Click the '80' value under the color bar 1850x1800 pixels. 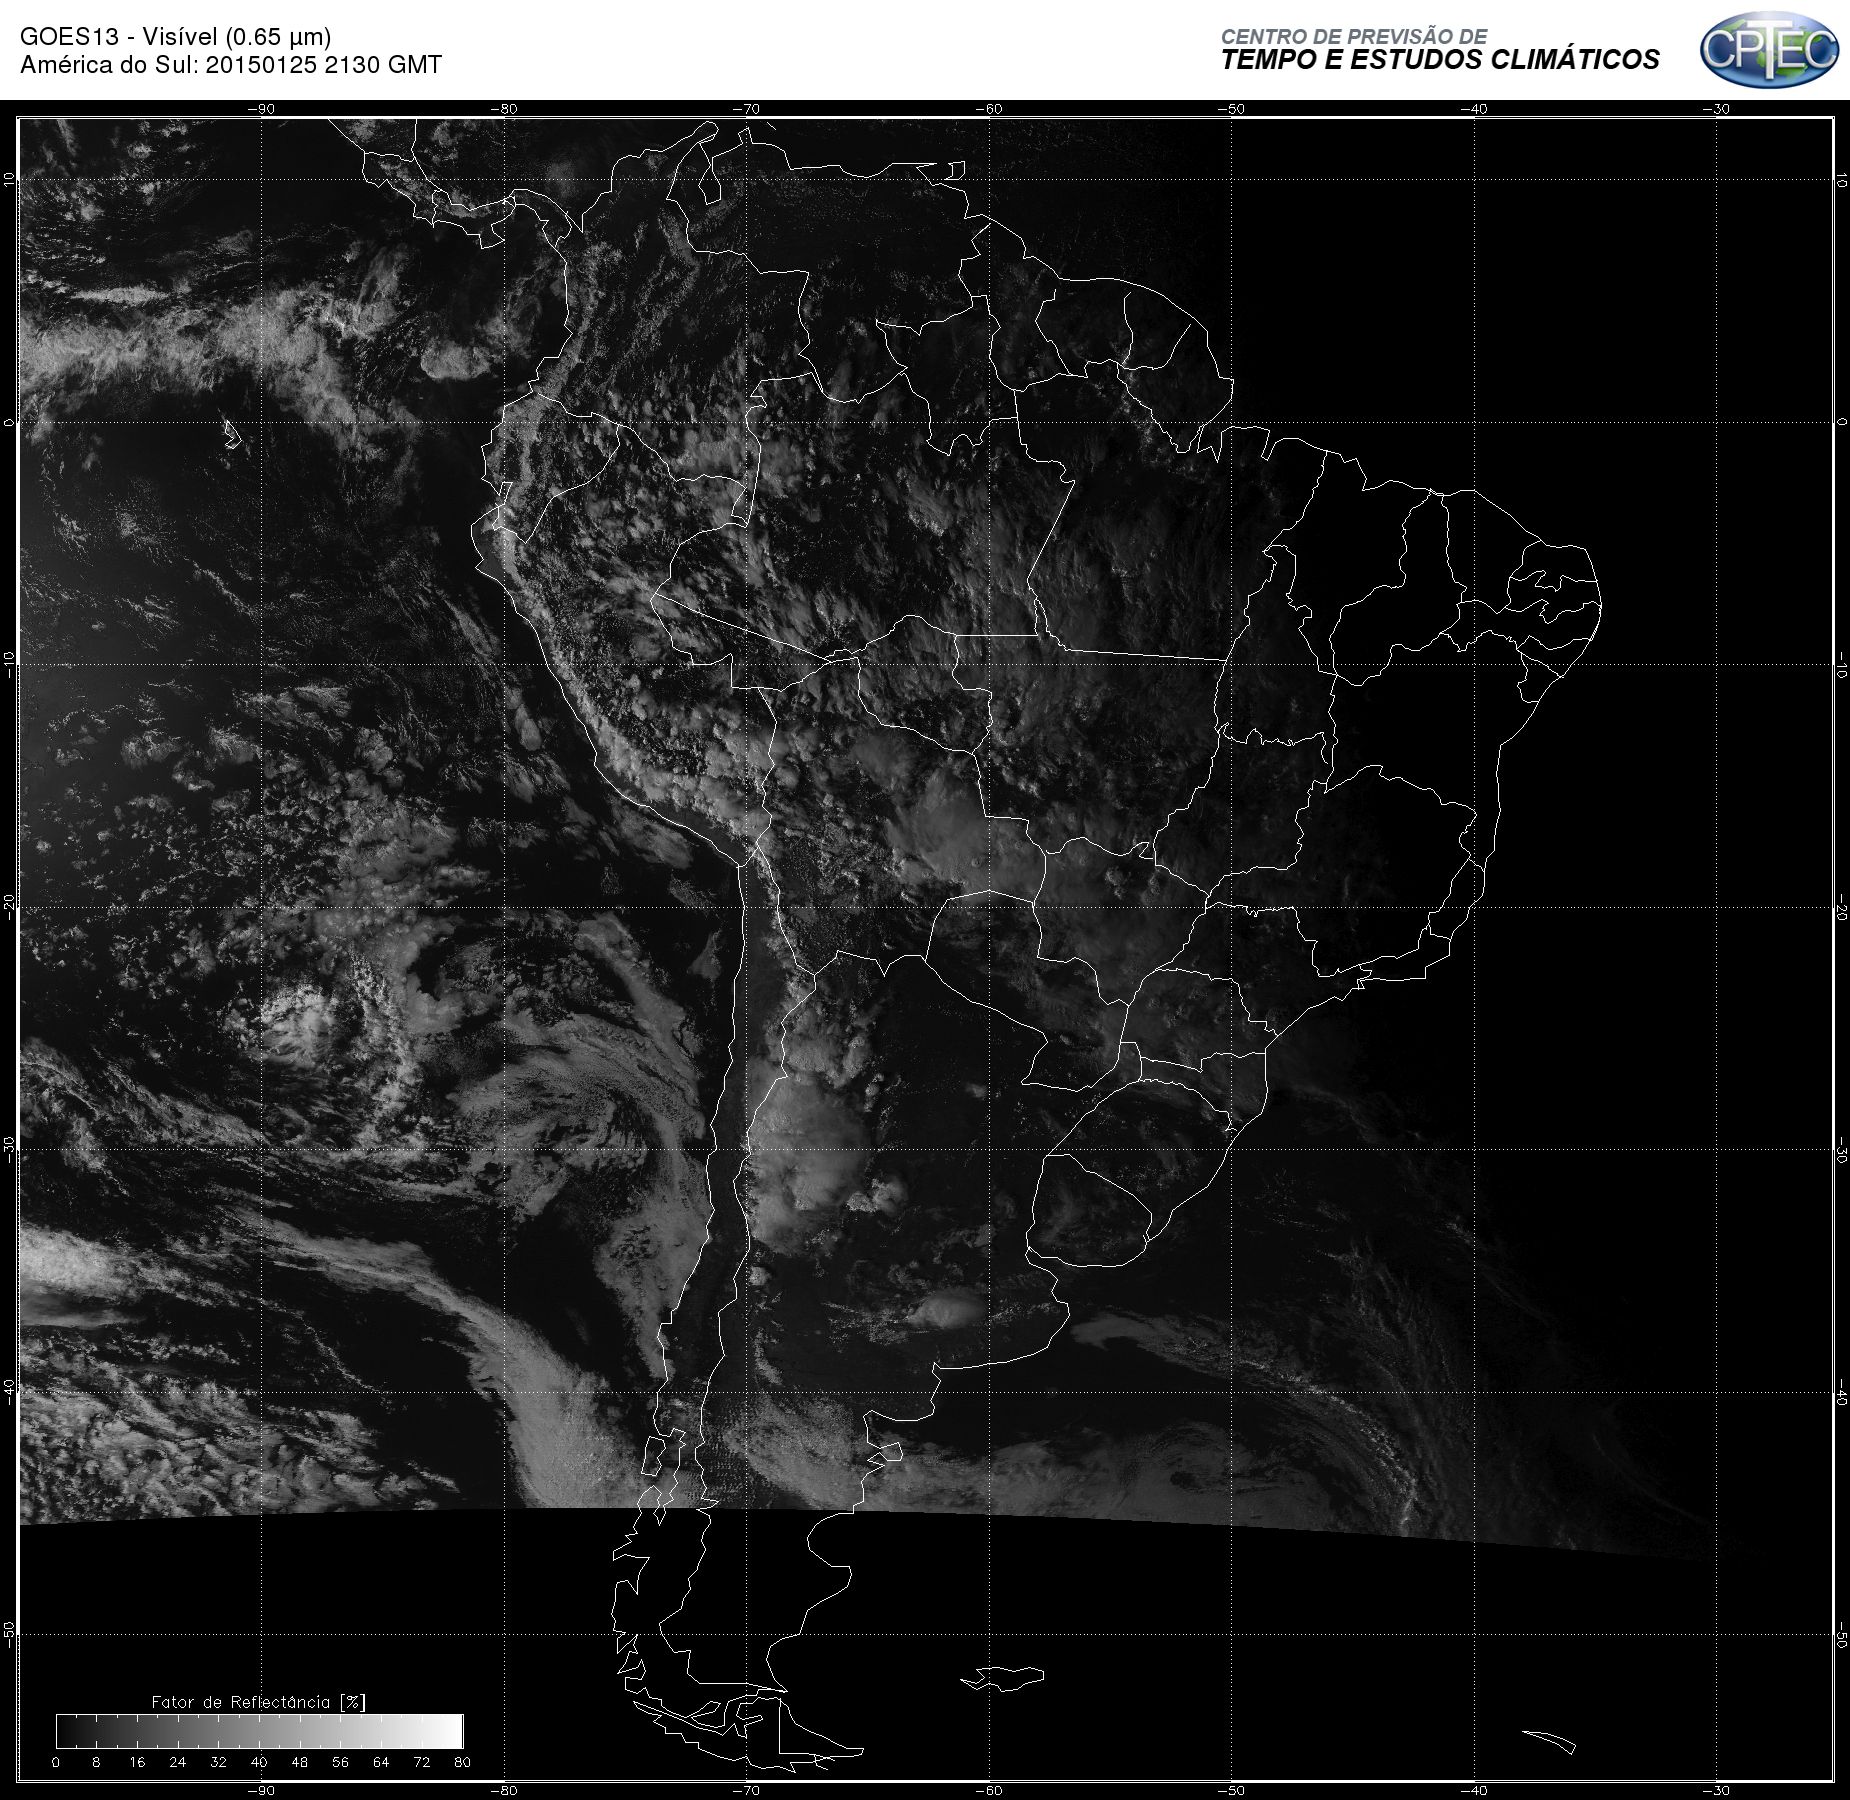point(462,1762)
